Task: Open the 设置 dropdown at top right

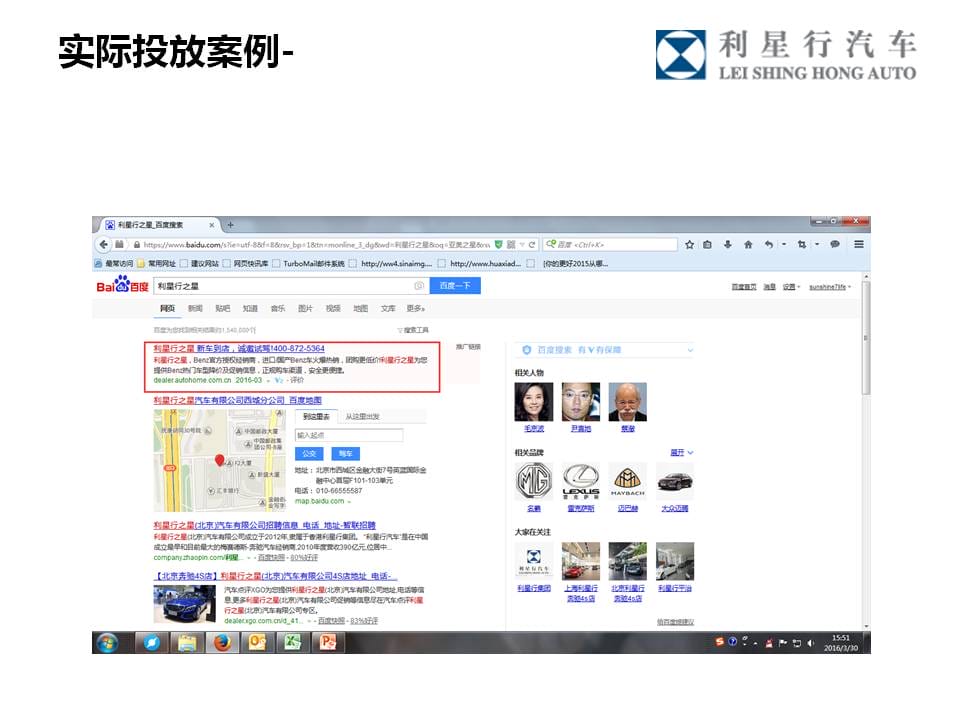Action: pyautogui.click(x=791, y=287)
